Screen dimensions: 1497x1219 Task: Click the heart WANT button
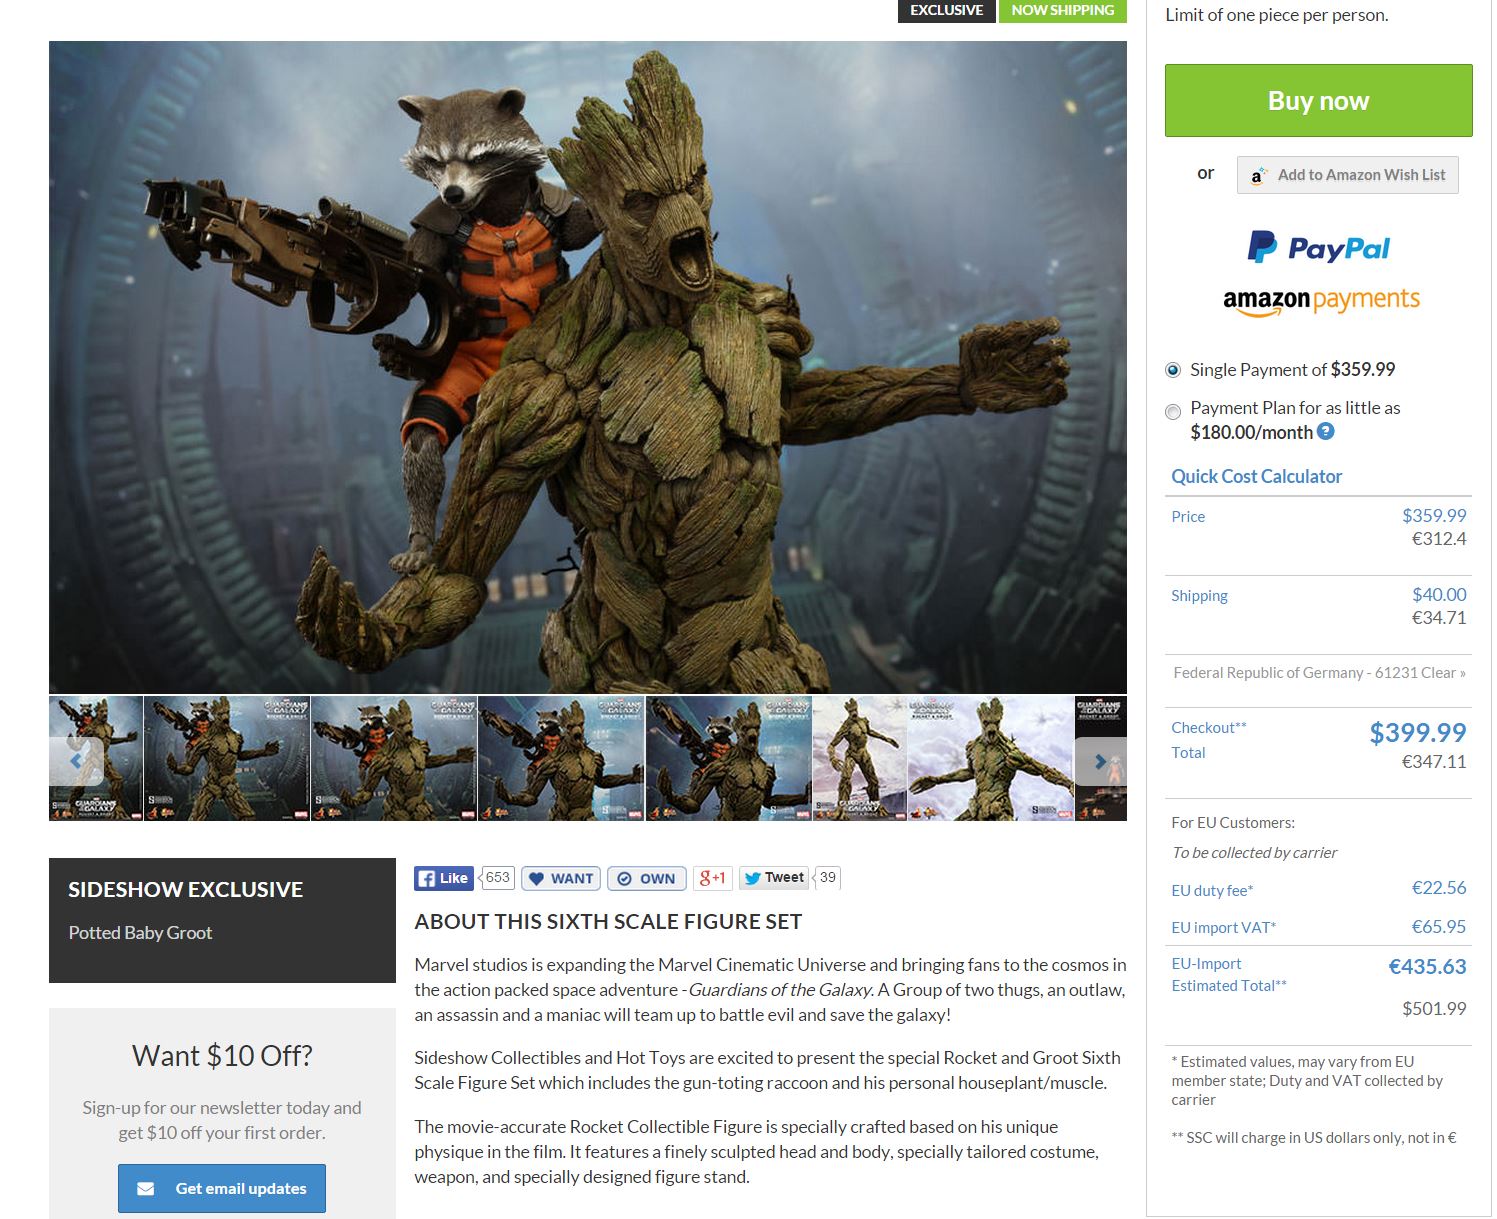(x=561, y=878)
